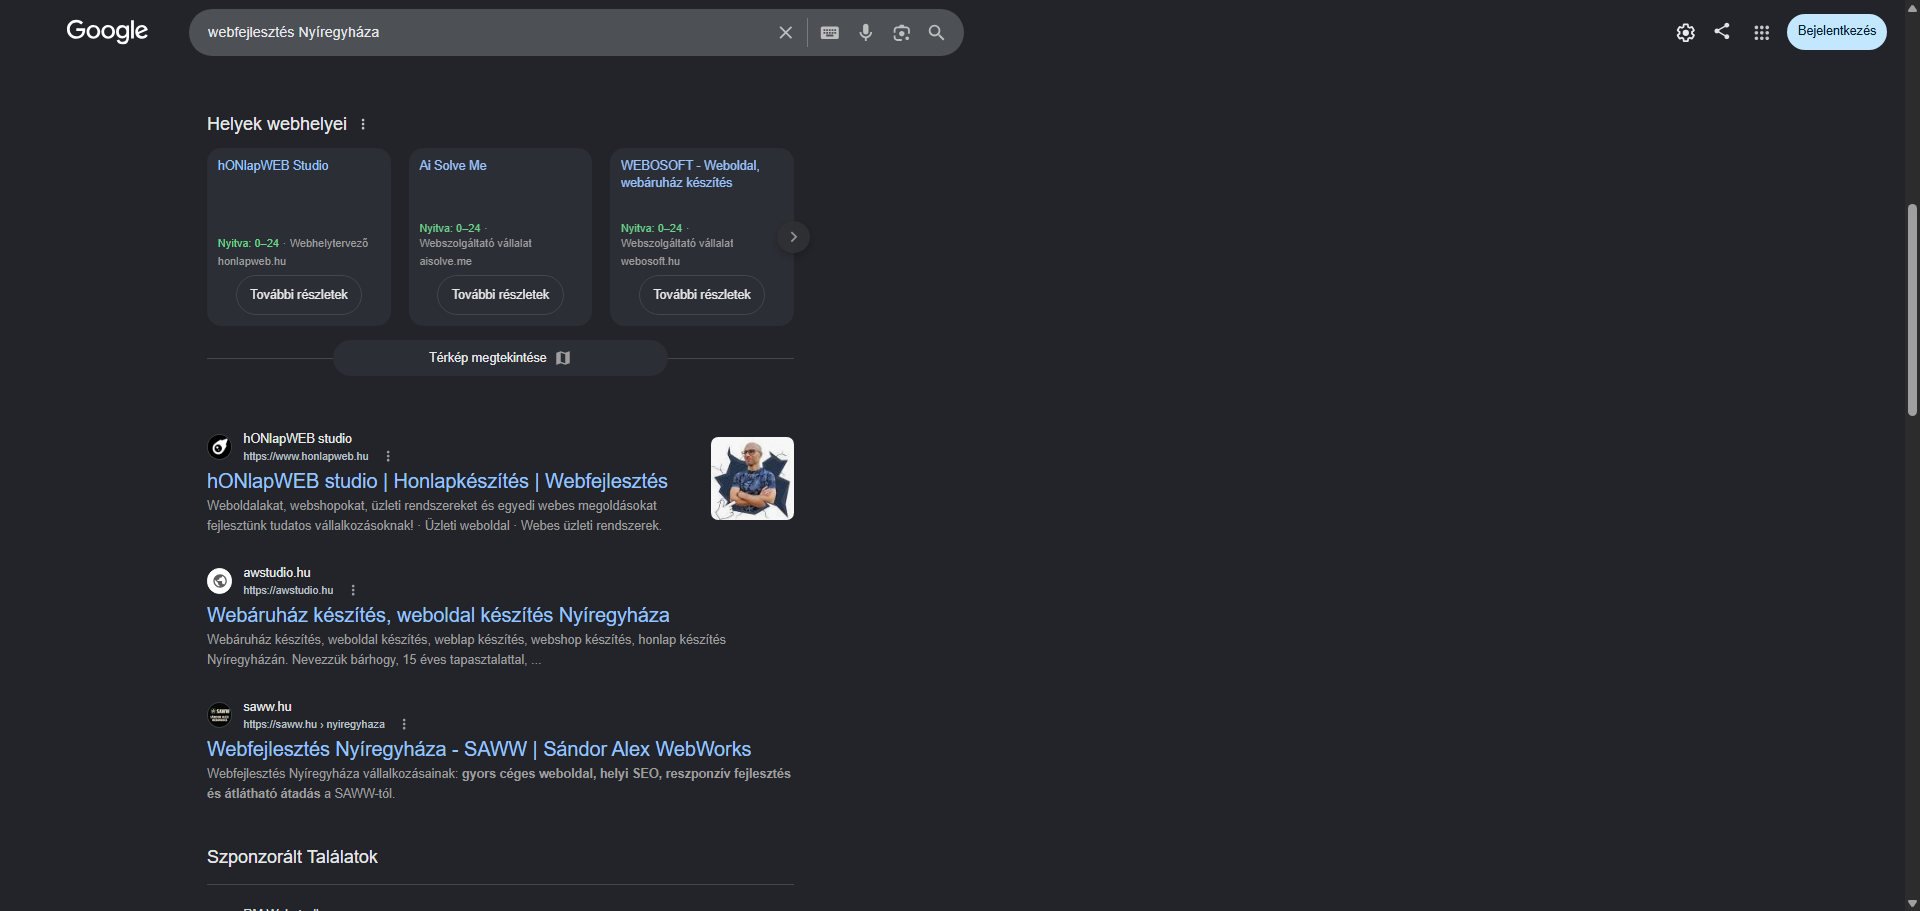Open the options menu for the awstudio.hu result
1920x911 pixels.
tap(353, 591)
